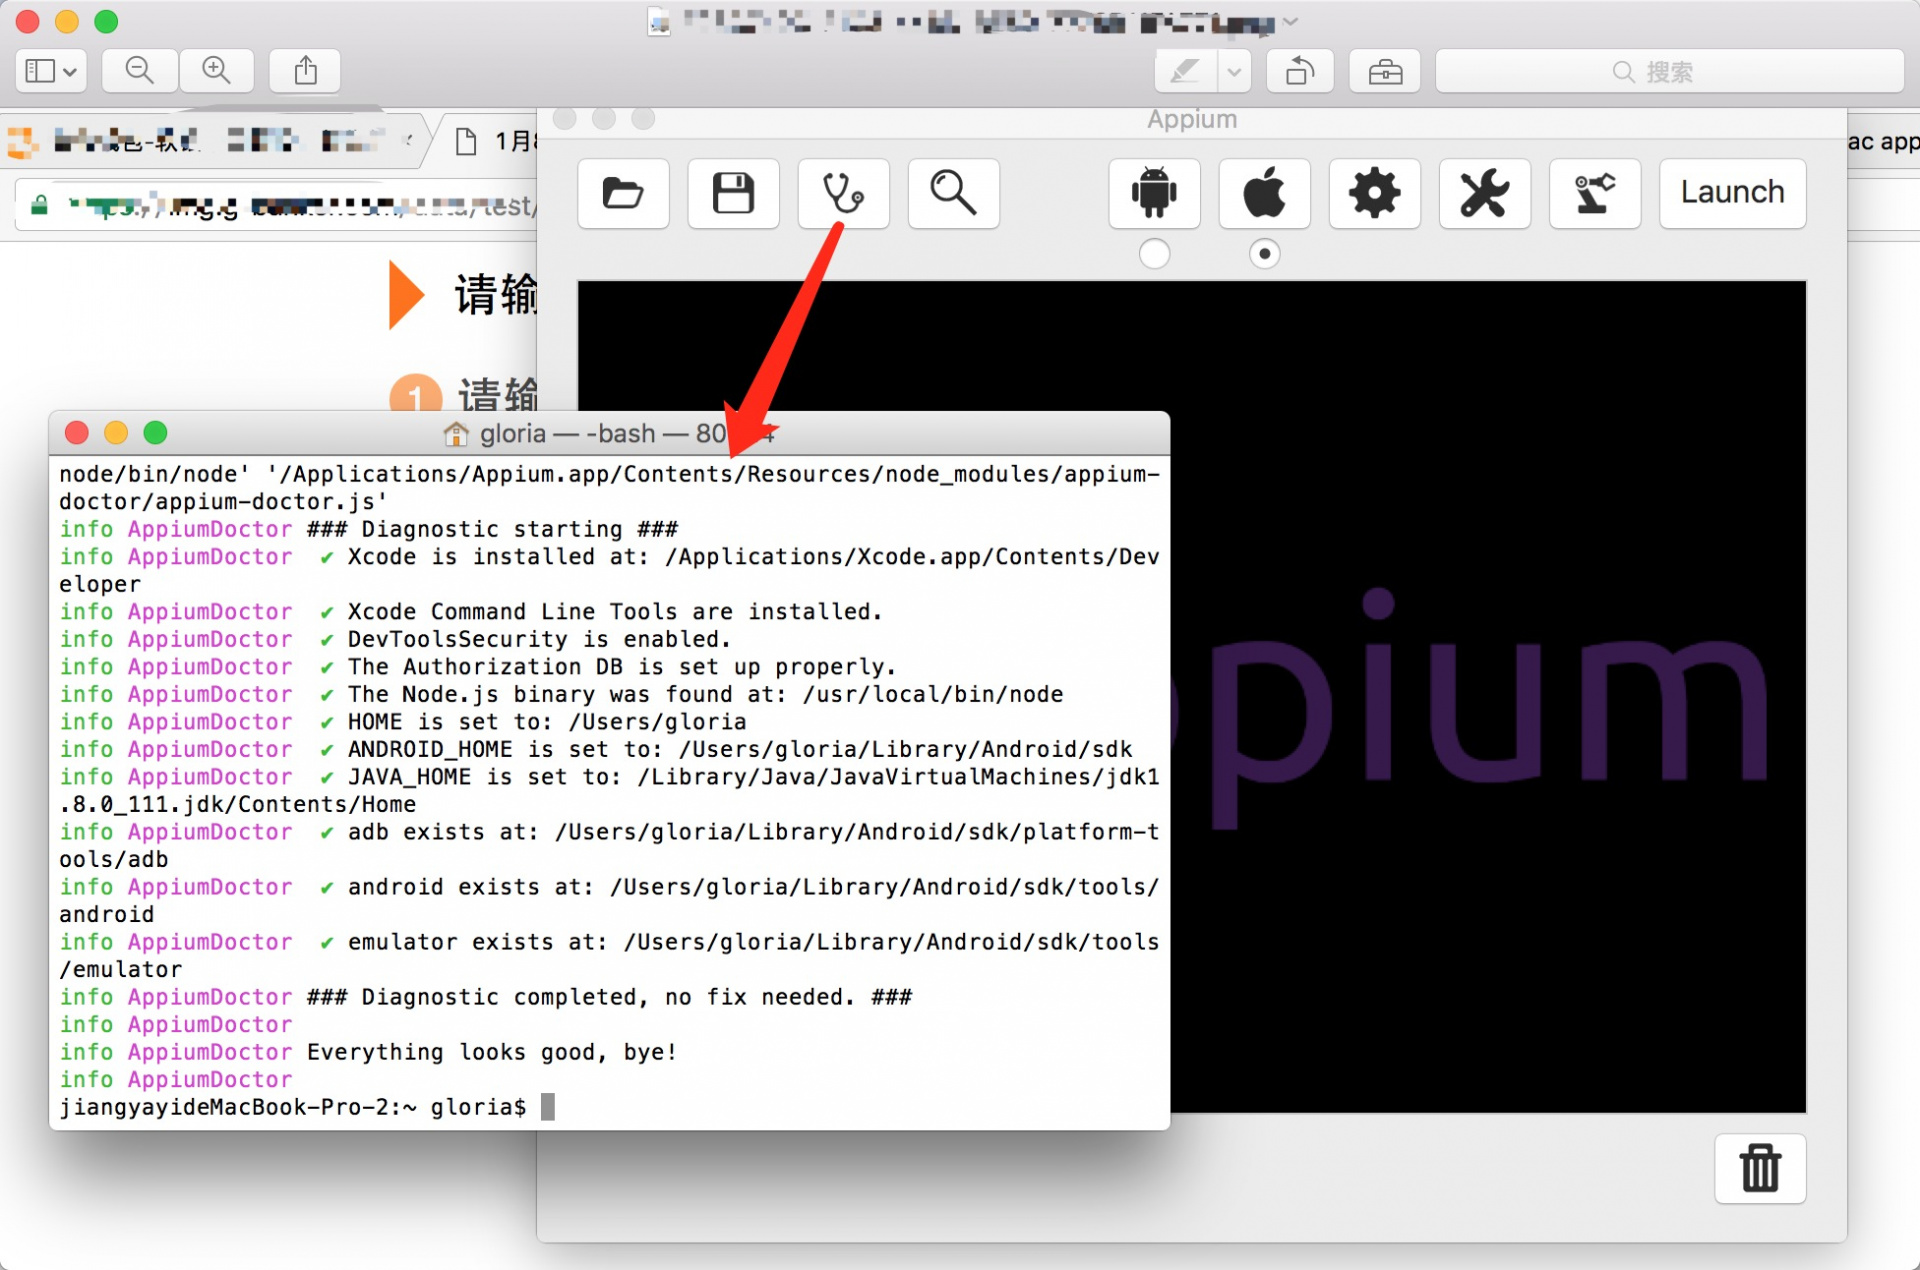This screenshot has width=1920, height=1270.
Task: Open Robot Settings arm icon in Appium
Action: (x=1594, y=193)
